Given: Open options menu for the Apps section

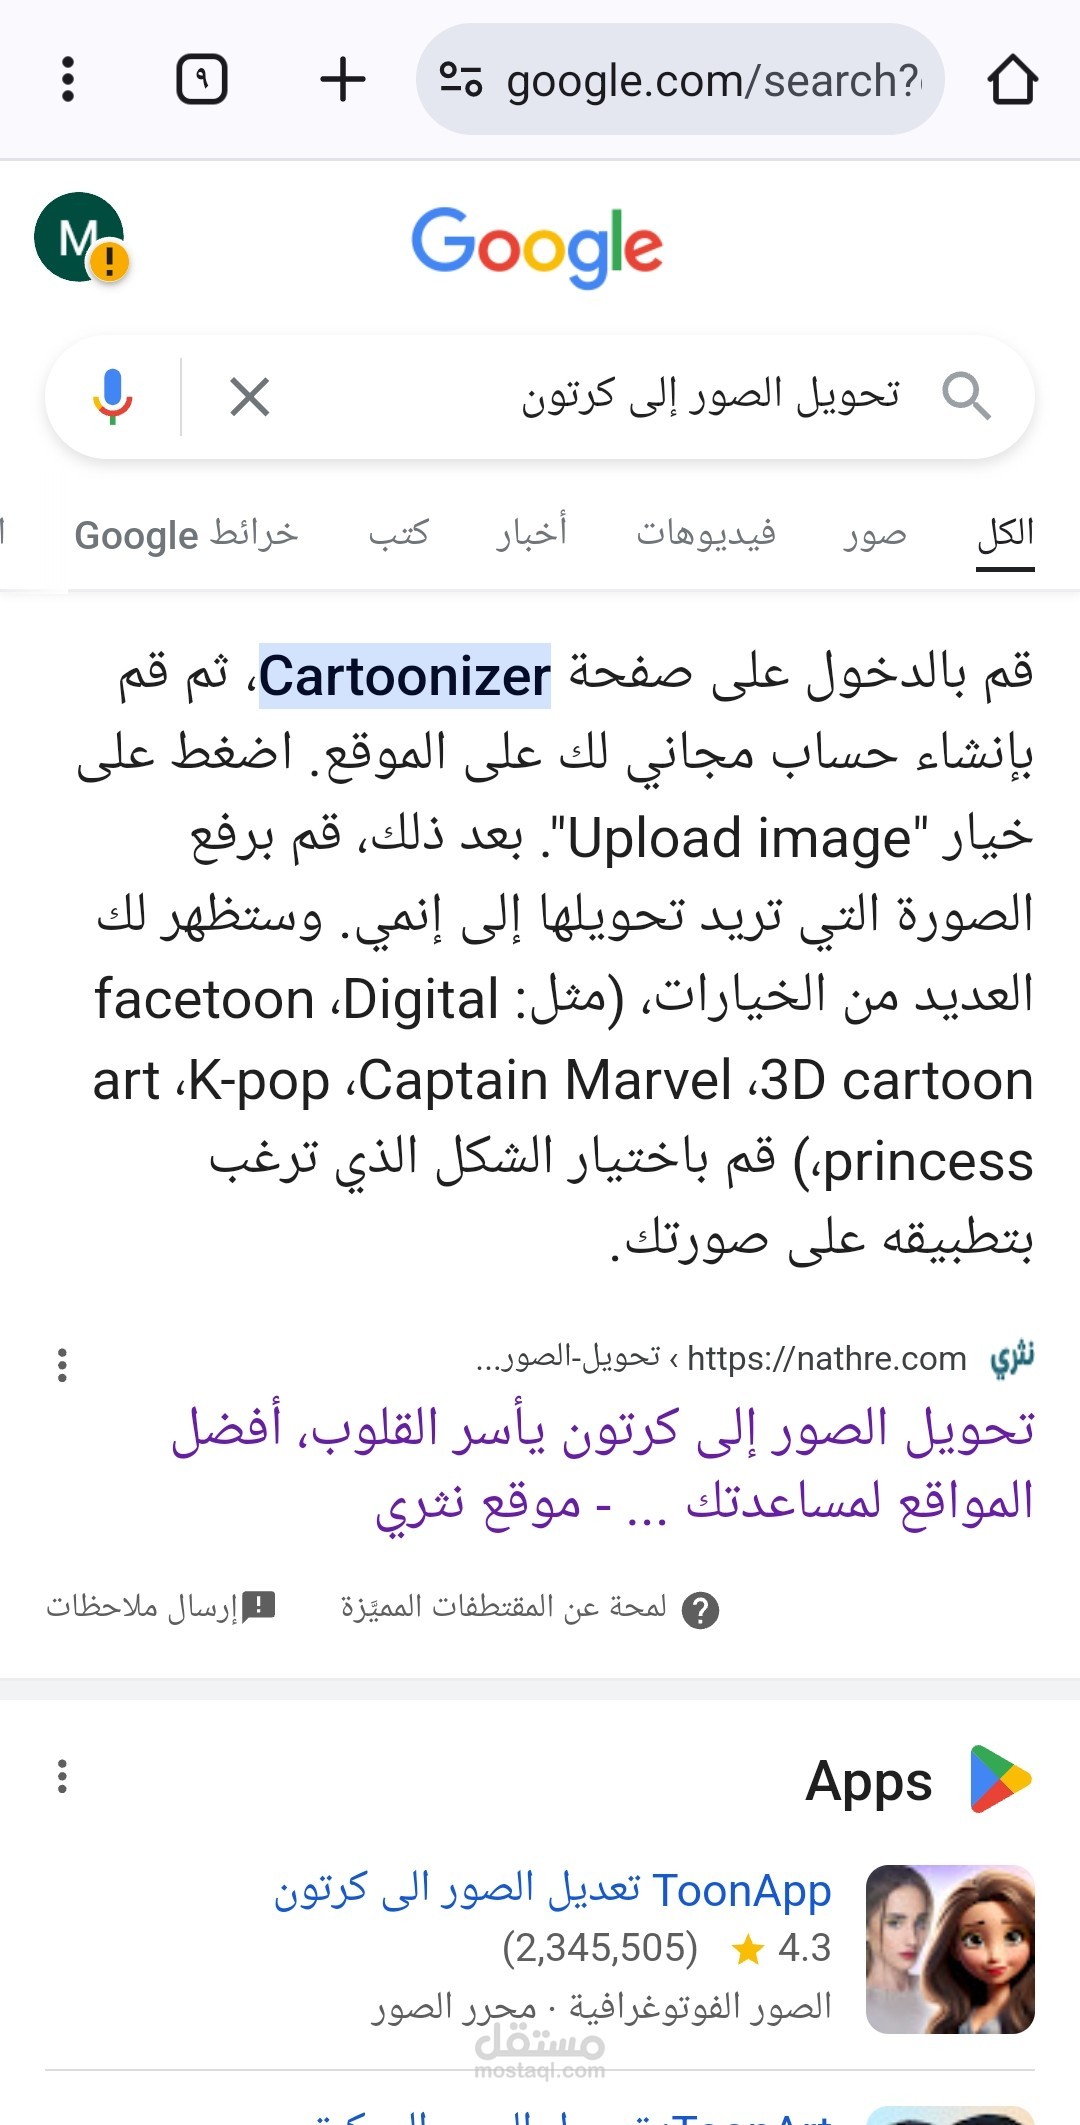Looking at the screenshot, I should point(62,1777).
